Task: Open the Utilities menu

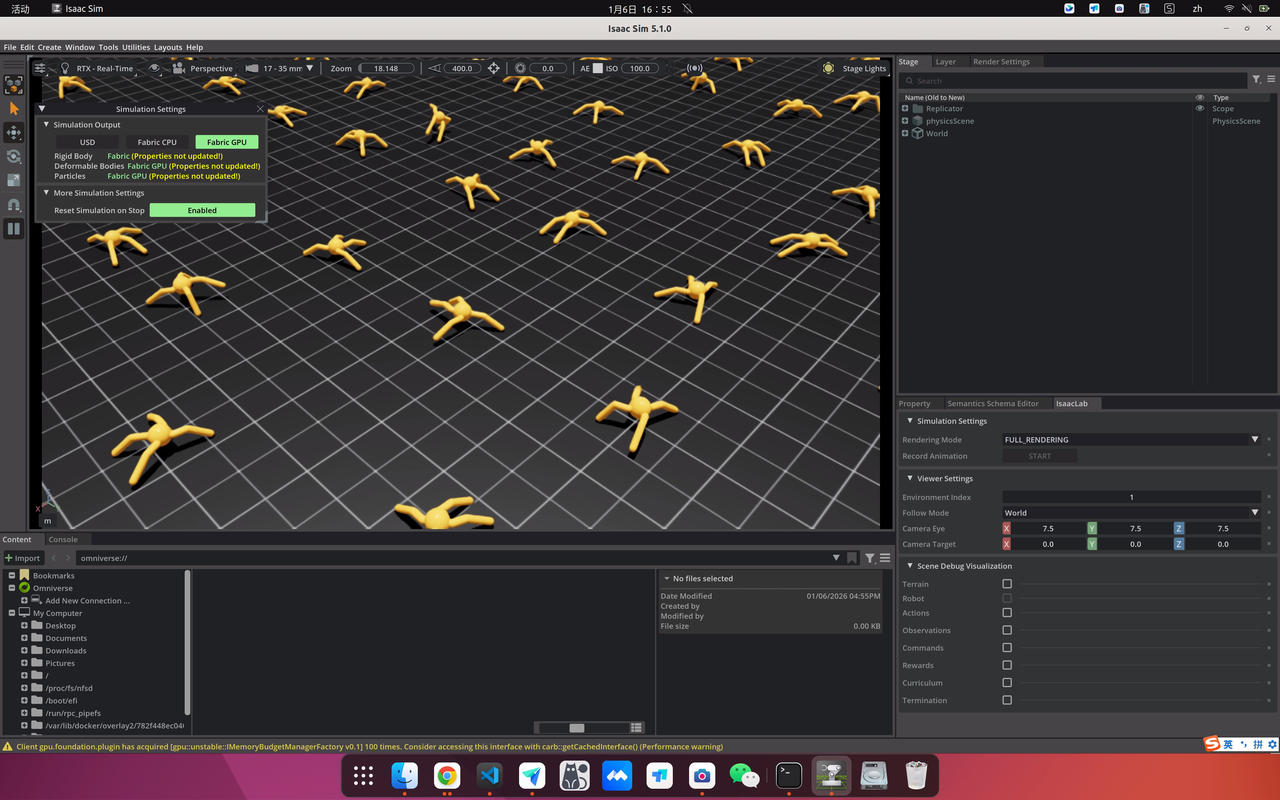Action: [x=136, y=47]
